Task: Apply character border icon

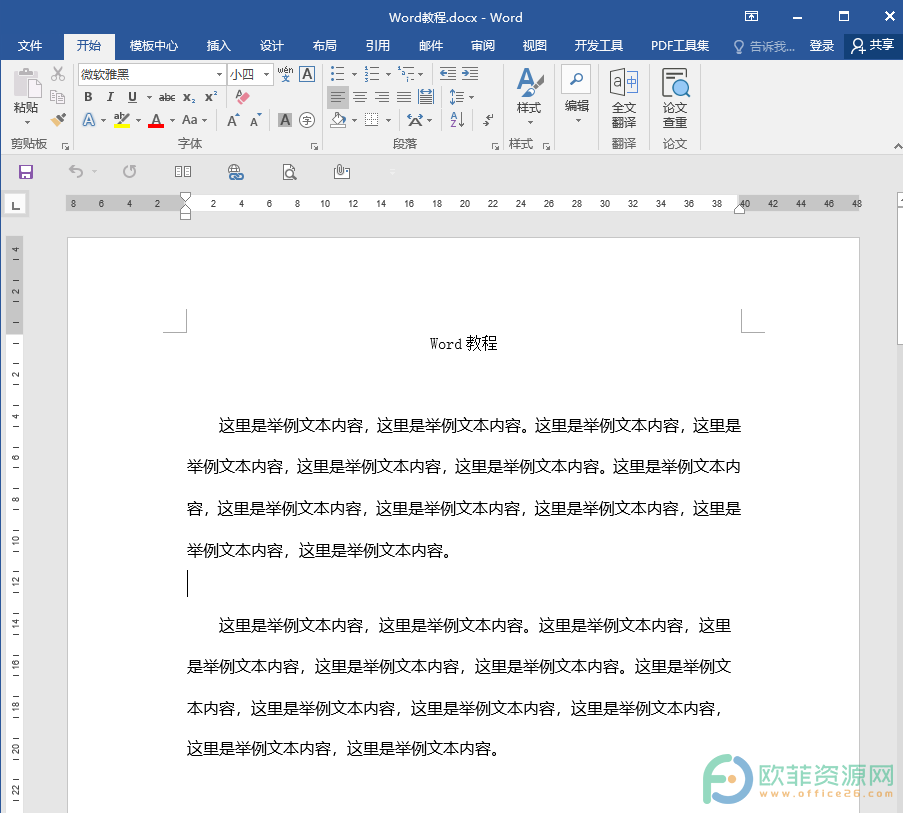Action: tap(307, 74)
